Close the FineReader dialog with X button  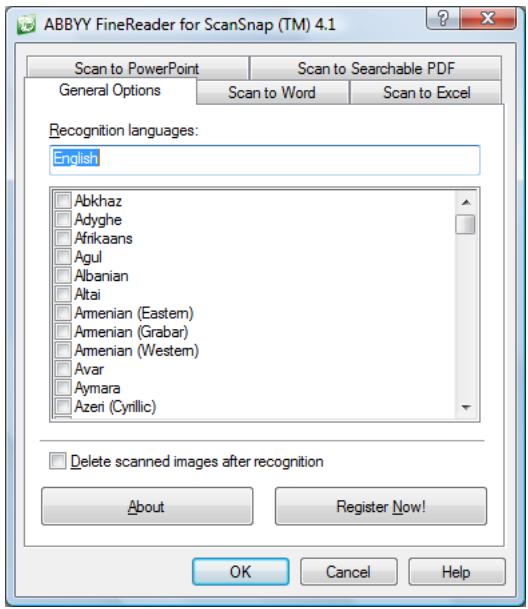pos(487,18)
